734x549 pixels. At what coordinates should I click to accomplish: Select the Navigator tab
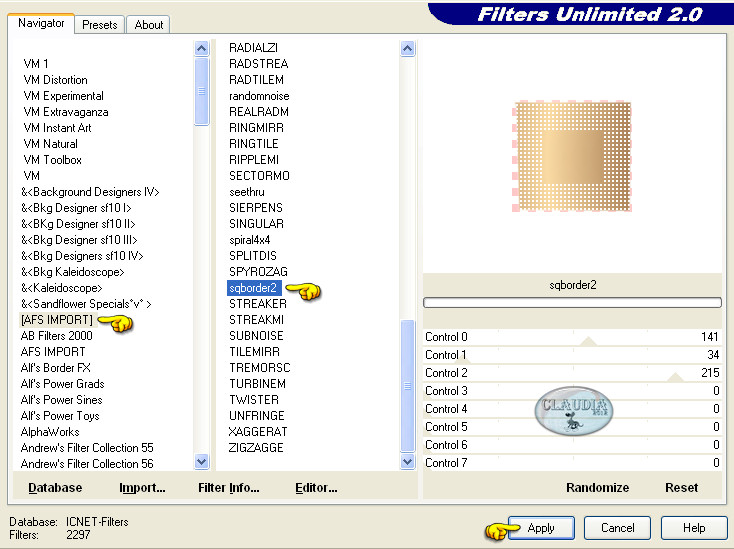tap(41, 23)
